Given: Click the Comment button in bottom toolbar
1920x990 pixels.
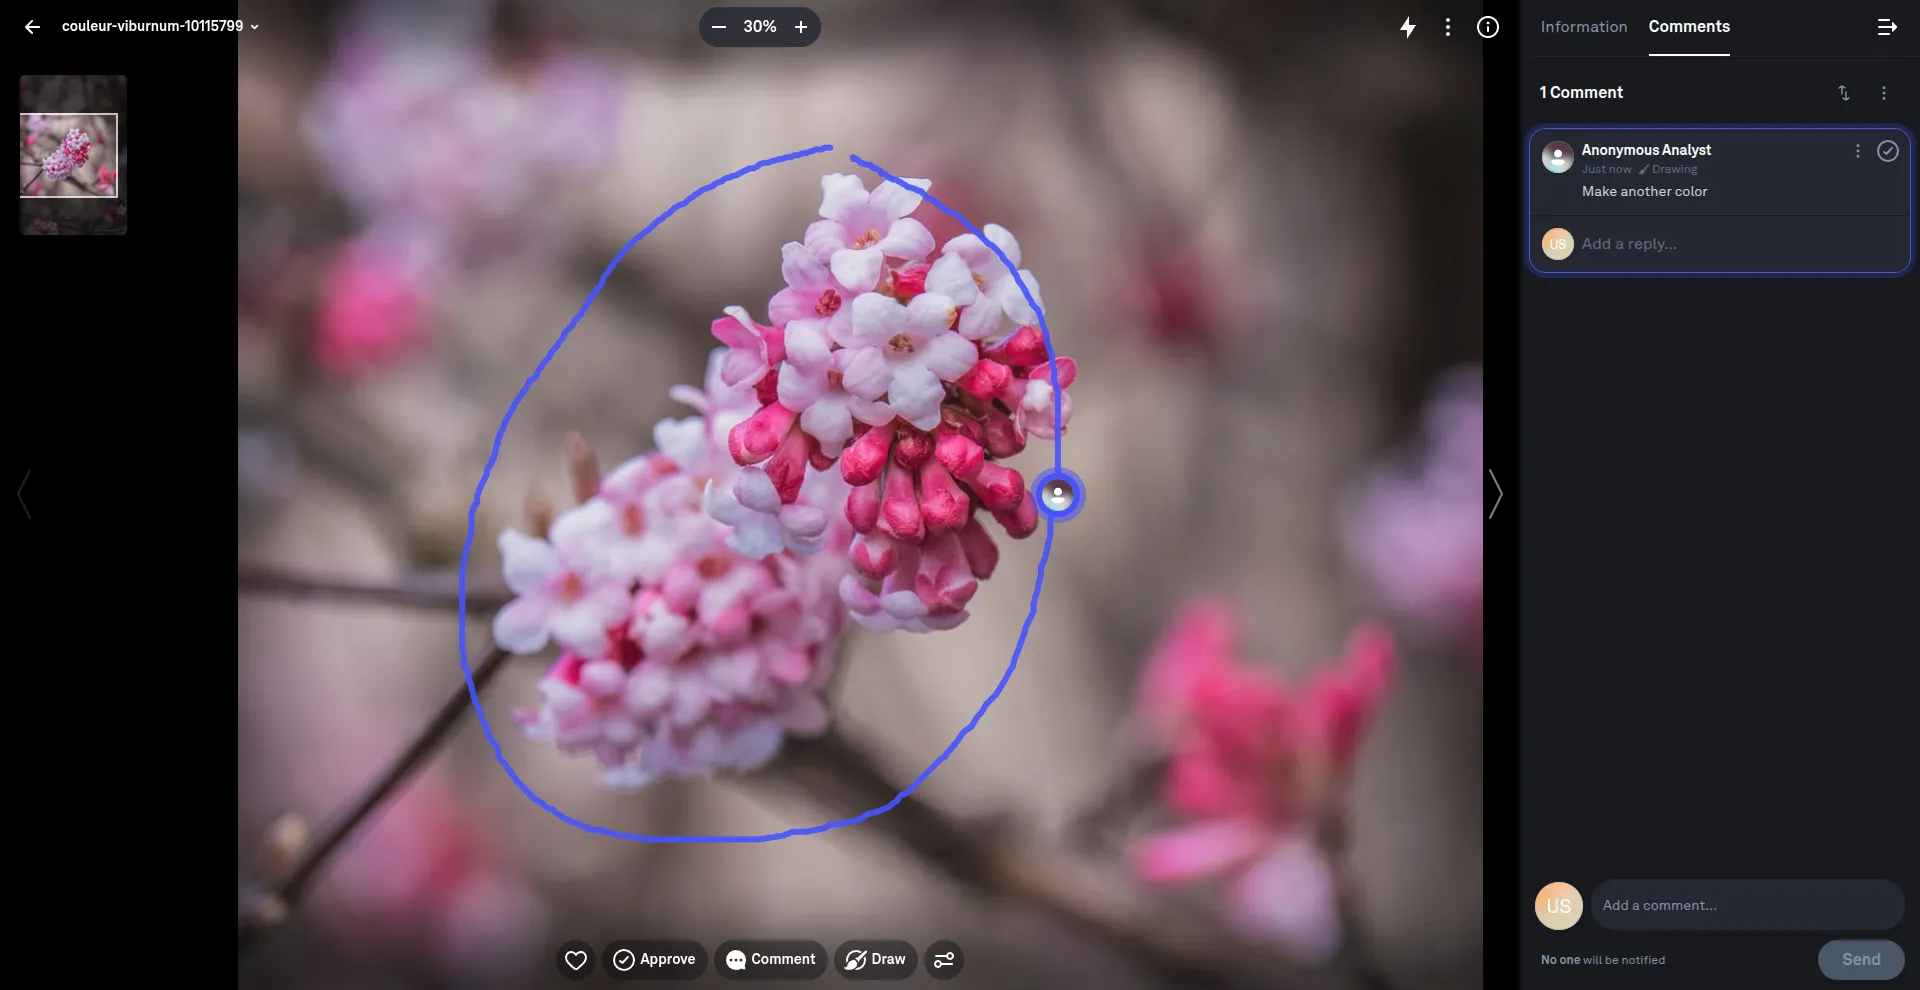Looking at the screenshot, I should (x=770, y=959).
